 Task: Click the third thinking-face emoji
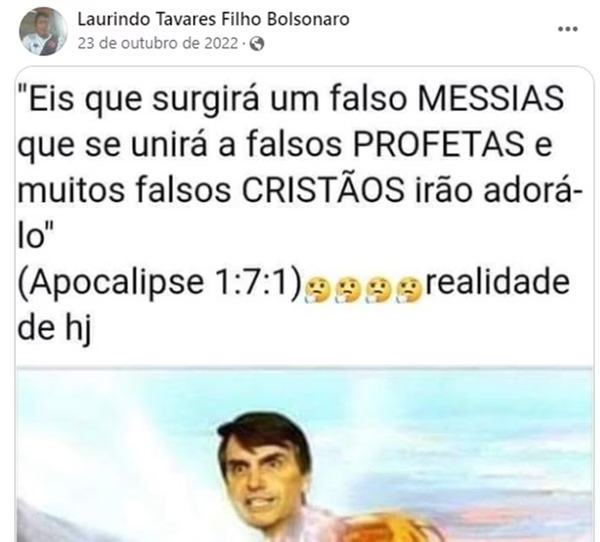pyautogui.click(x=378, y=289)
